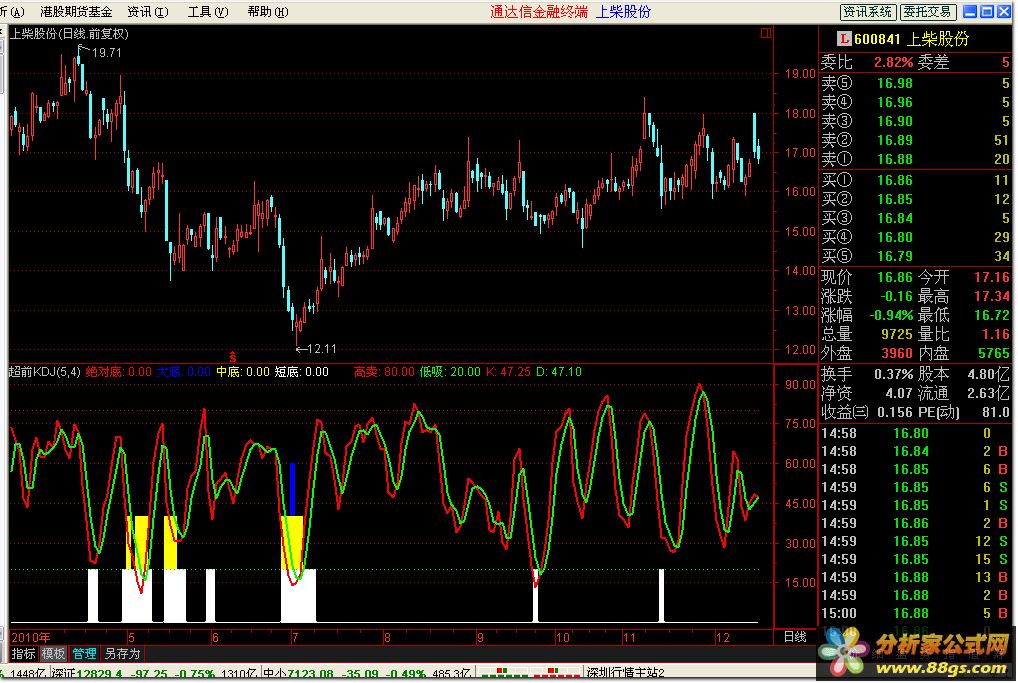Click the month 7 timeline marker
This screenshot has width=1018, height=683.
(x=295, y=638)
